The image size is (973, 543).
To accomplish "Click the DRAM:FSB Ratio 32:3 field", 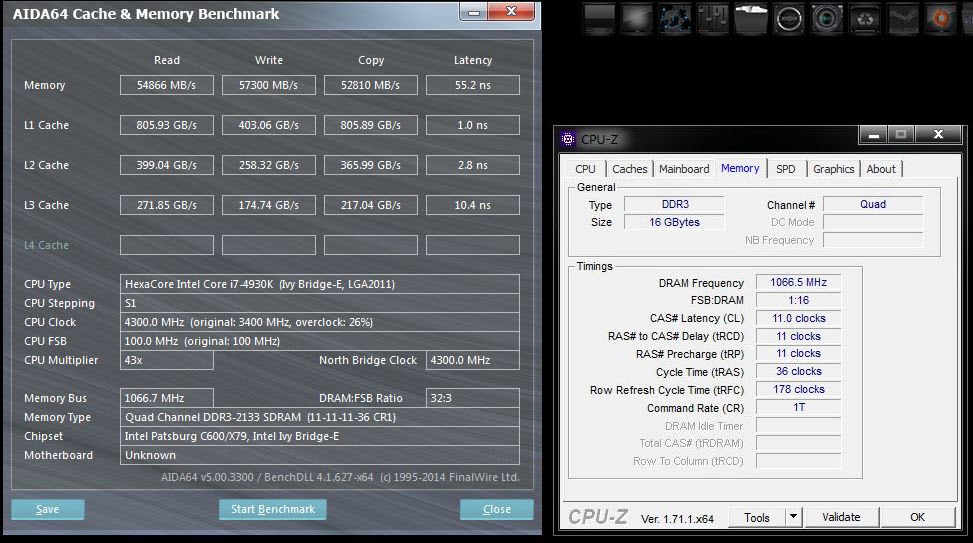I will [473, 398].
